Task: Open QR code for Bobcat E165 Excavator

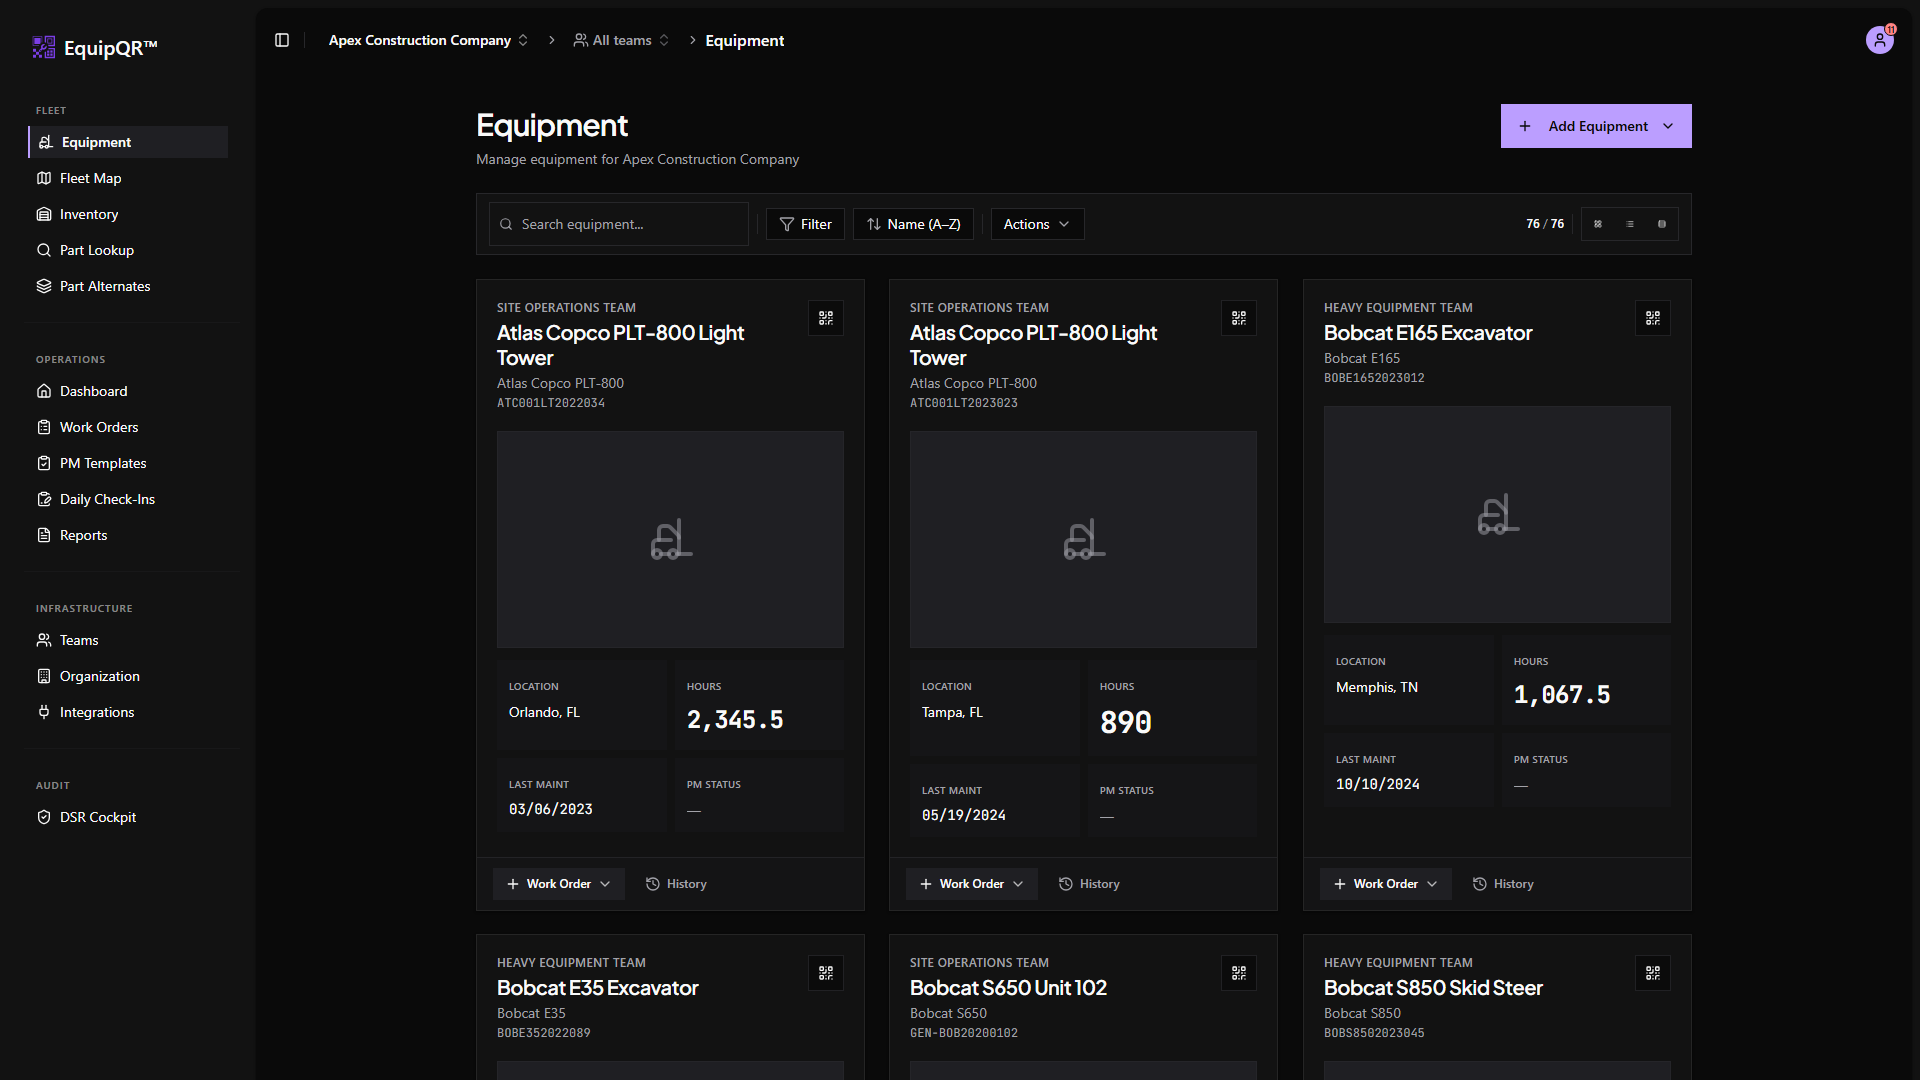Action: pyautogui.click(x=1652, y=318)
